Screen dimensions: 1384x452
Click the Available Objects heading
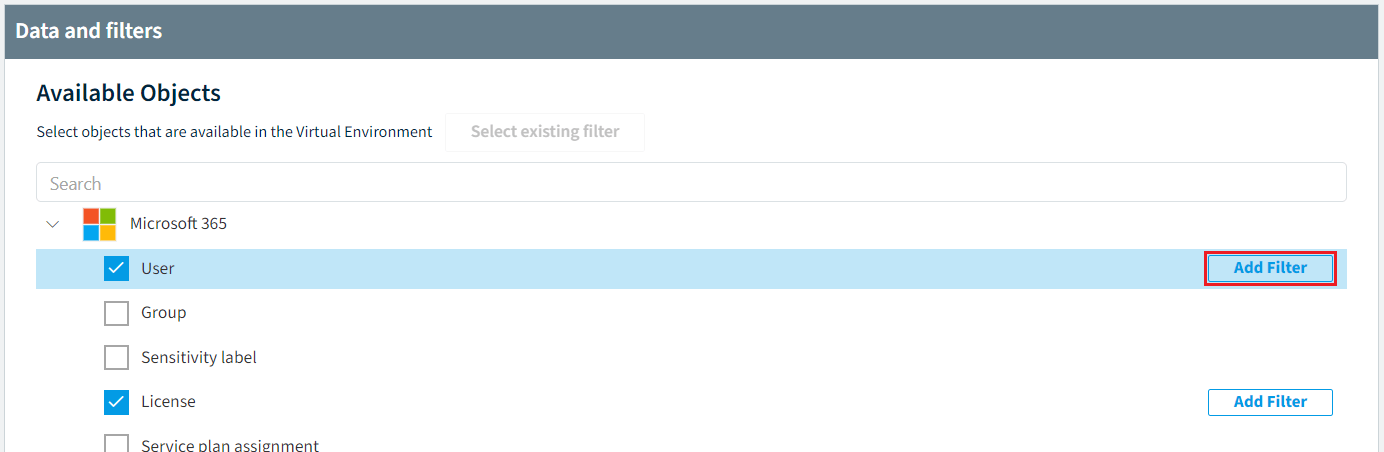click(129, 93)
